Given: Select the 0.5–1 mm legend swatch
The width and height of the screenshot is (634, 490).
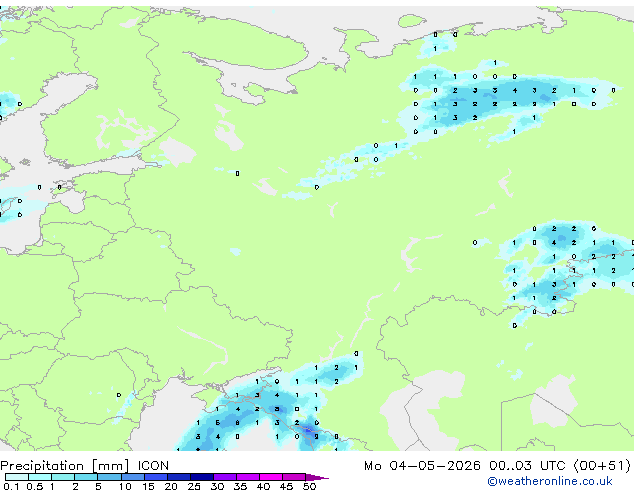Looking at the screenshot, I should 40,477.
